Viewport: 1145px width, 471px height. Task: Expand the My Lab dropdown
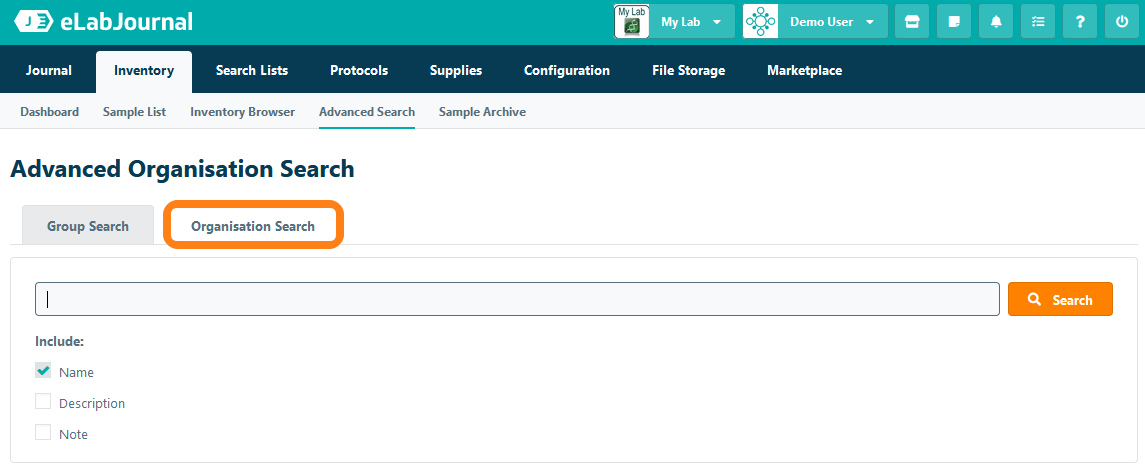[691, 22]
